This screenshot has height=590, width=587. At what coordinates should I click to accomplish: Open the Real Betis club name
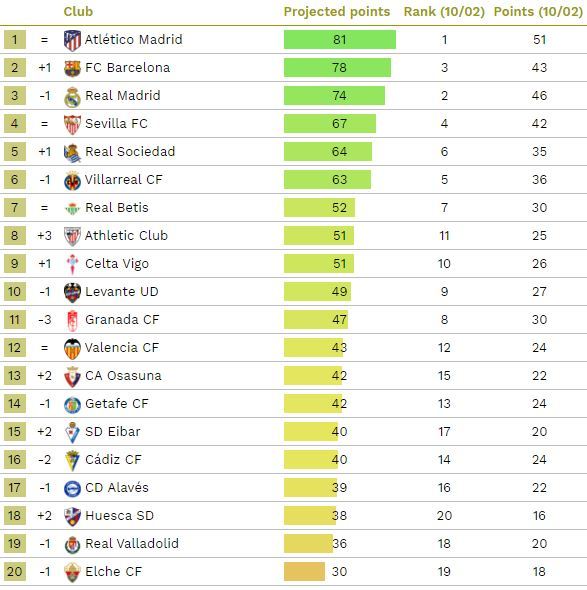(x=117, y=208)
